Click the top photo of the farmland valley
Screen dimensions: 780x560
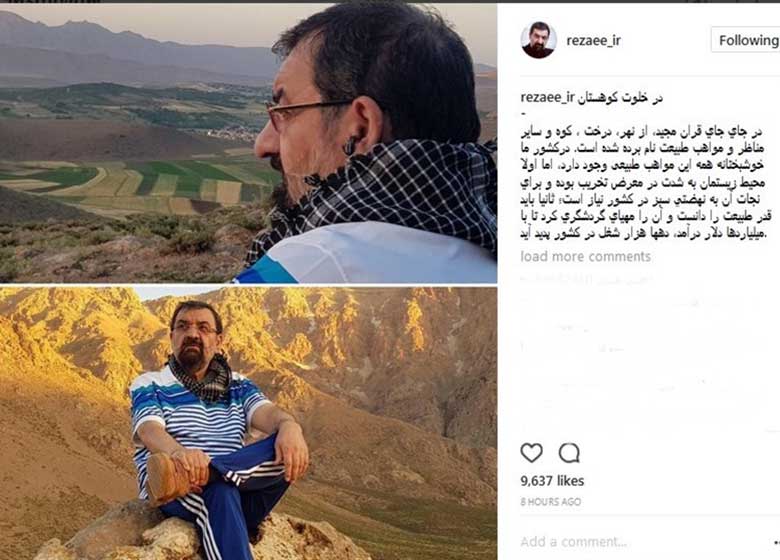[x=248, y=143]
